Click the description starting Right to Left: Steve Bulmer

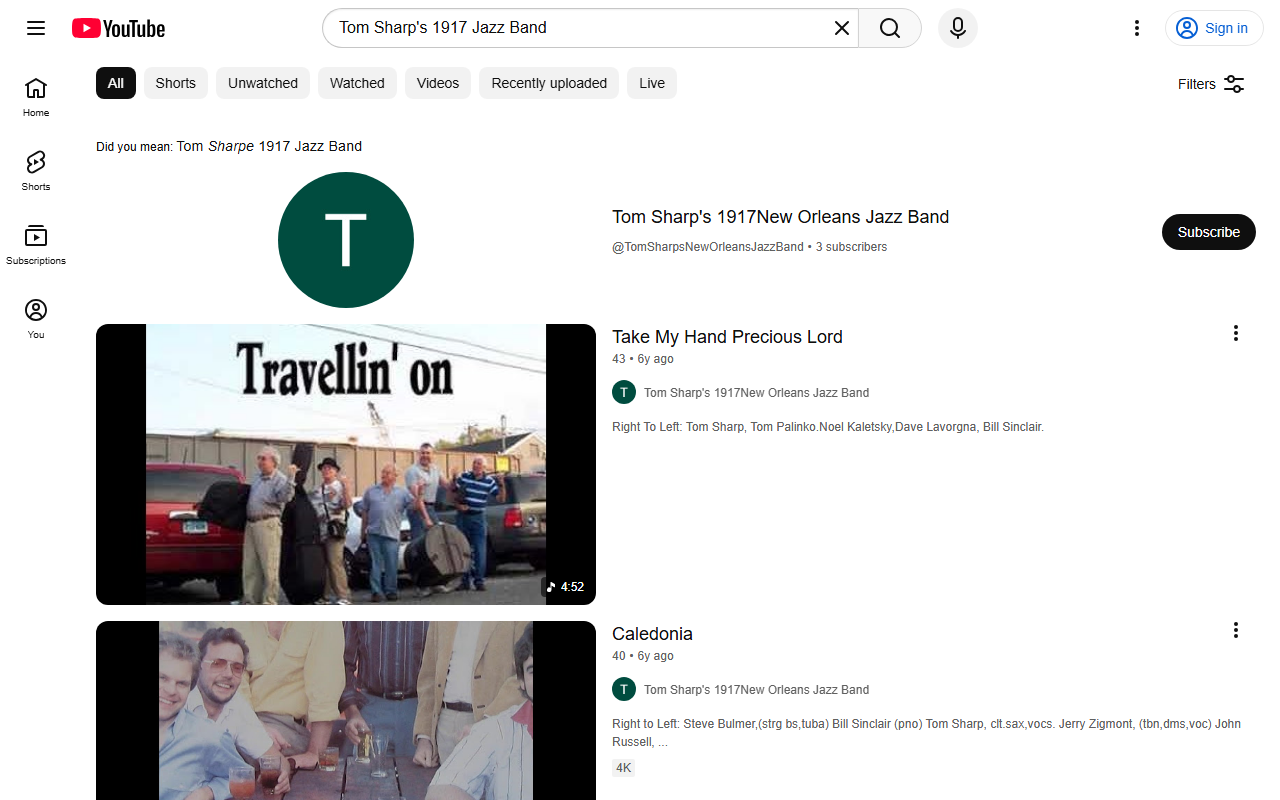(x=927, y=733)
